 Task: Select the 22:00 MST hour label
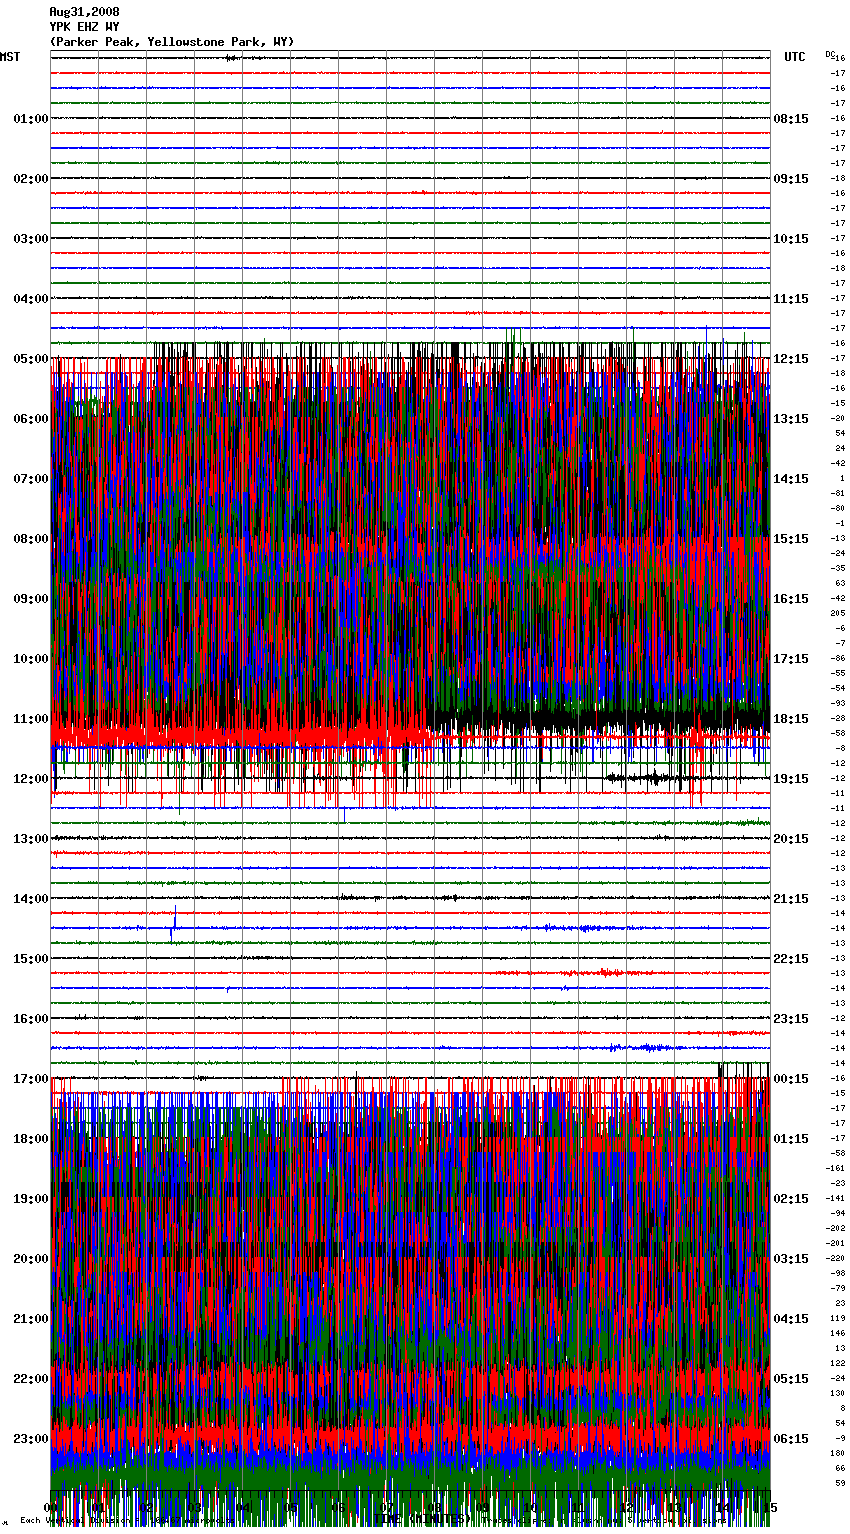coord(30,1379)
